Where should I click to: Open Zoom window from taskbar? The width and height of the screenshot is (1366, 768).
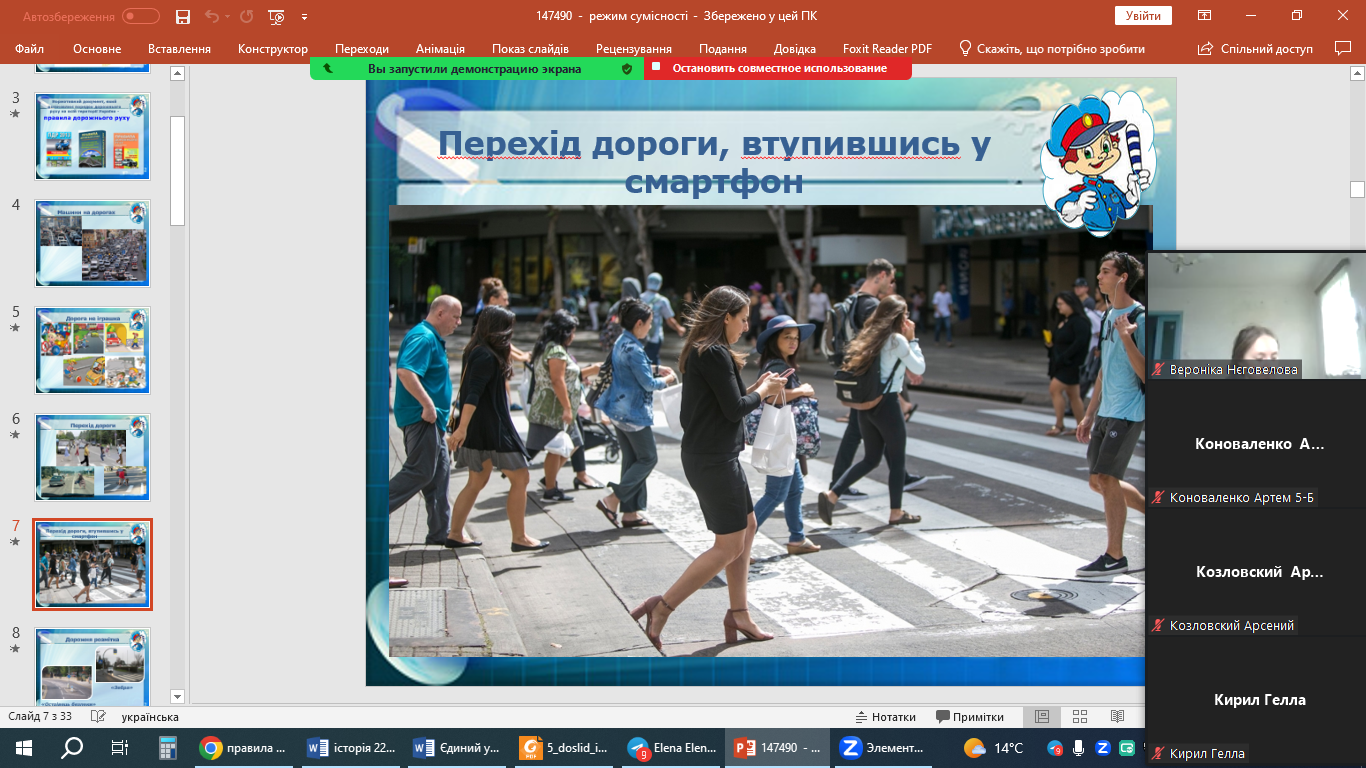884,747
